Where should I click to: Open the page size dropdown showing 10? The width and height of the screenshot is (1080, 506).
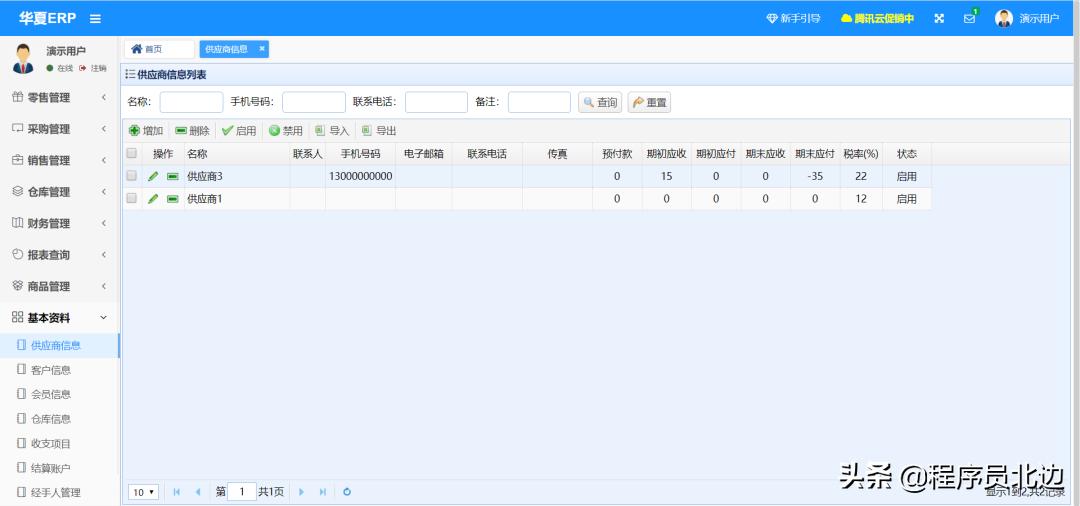coord(144,492)
